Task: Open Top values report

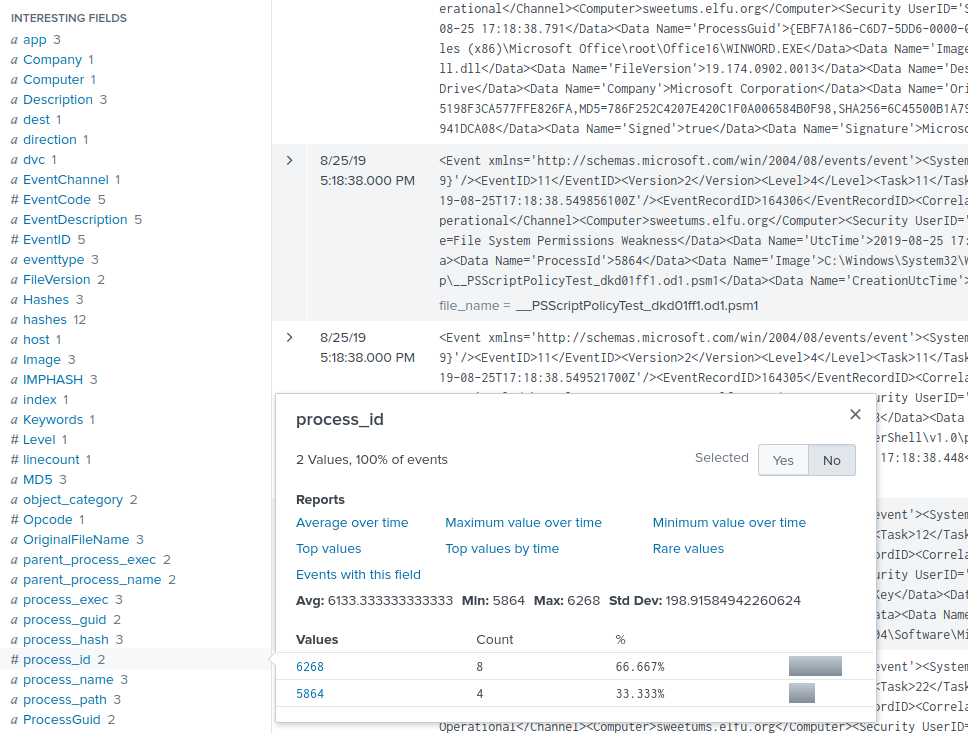Action: pyautogui.click(x=328, y=548)
